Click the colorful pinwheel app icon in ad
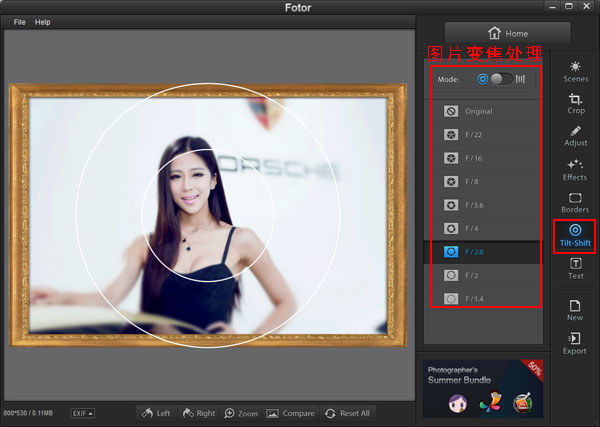This screenshot has width=600, height=427. (491, 402)
